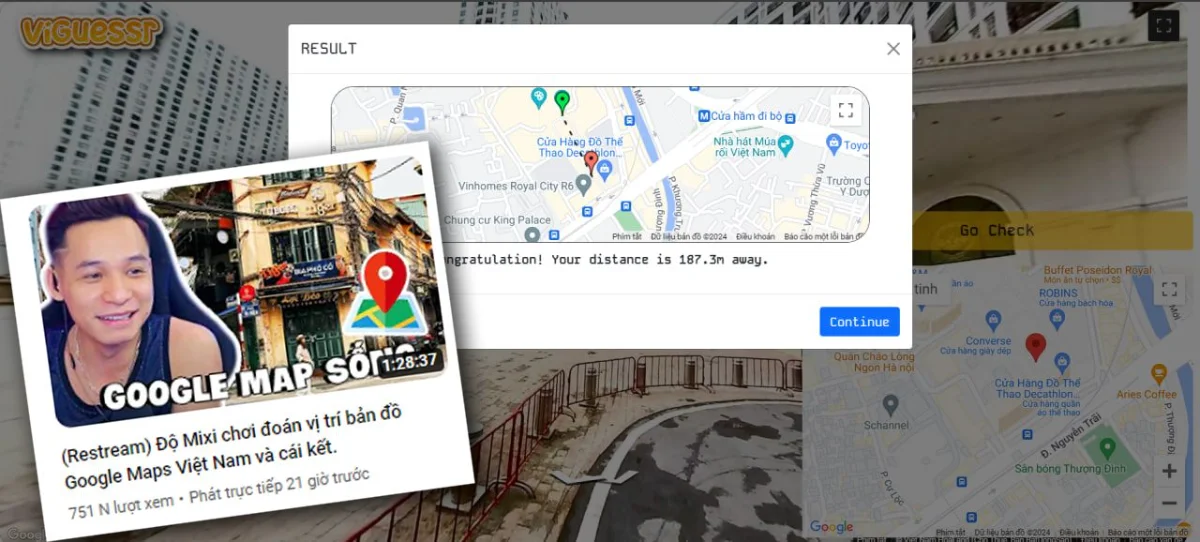Click the Continue button in result dialog
The image size is (1200, 542).
[x=859, y=321]
